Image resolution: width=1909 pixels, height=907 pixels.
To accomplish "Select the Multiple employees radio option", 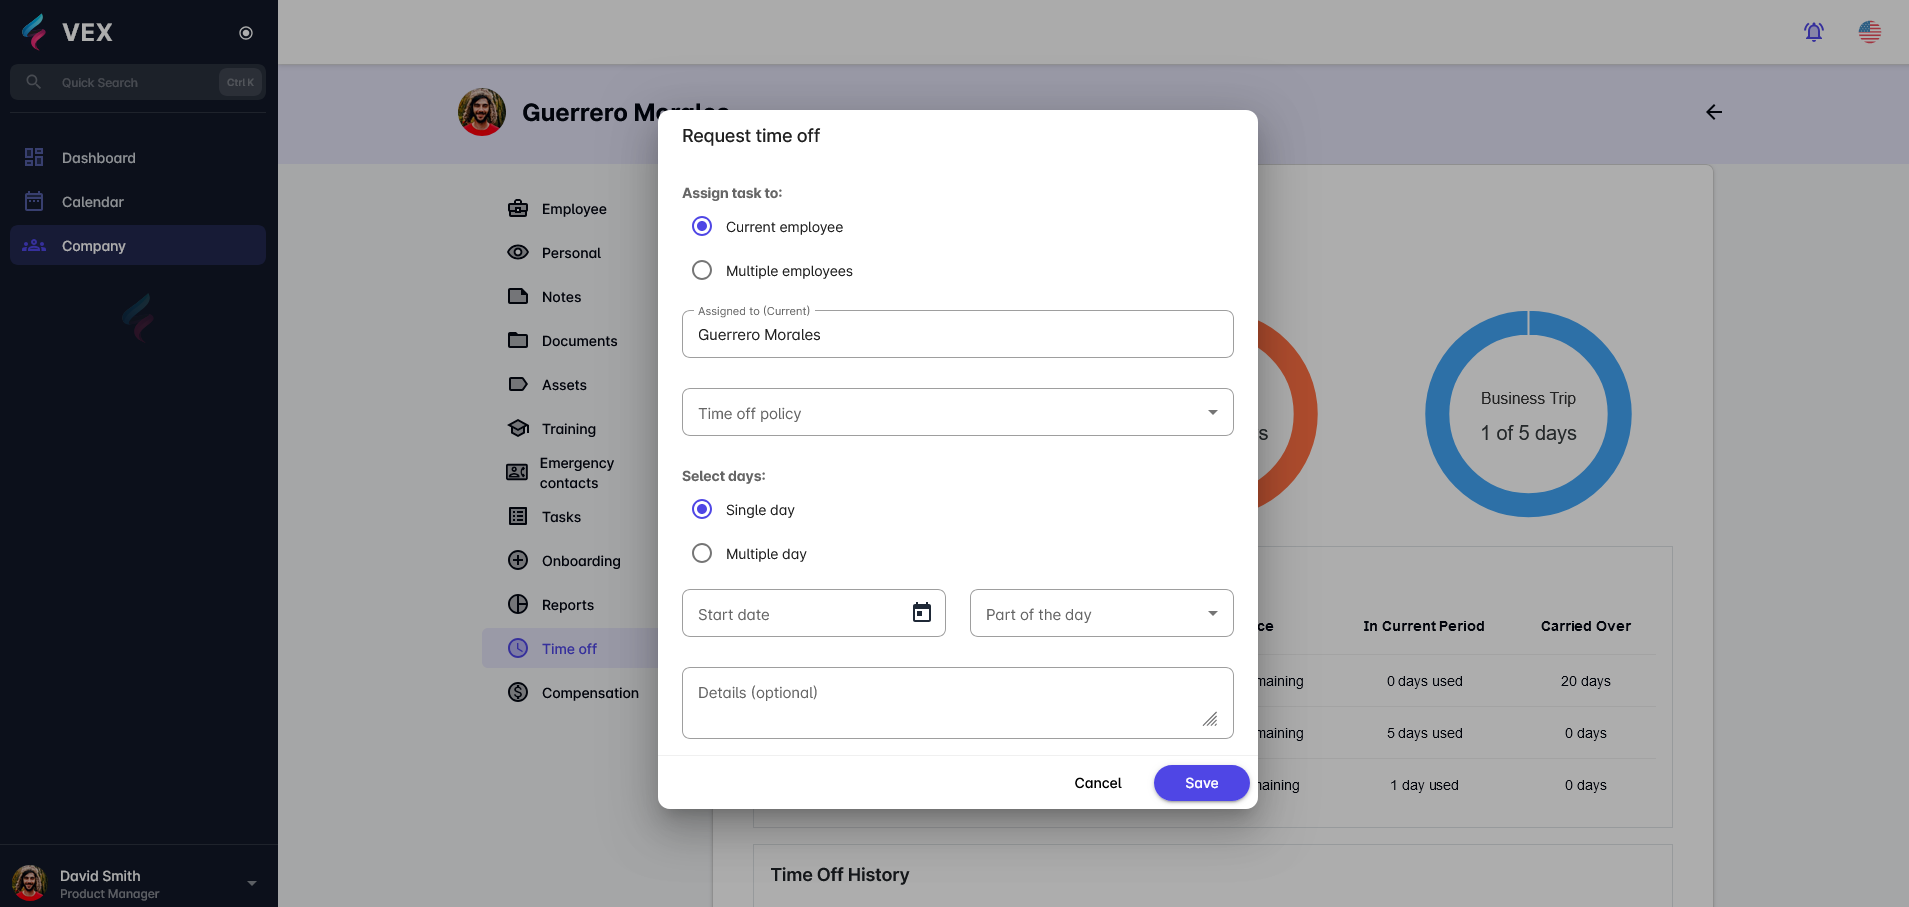I will 702,271.
